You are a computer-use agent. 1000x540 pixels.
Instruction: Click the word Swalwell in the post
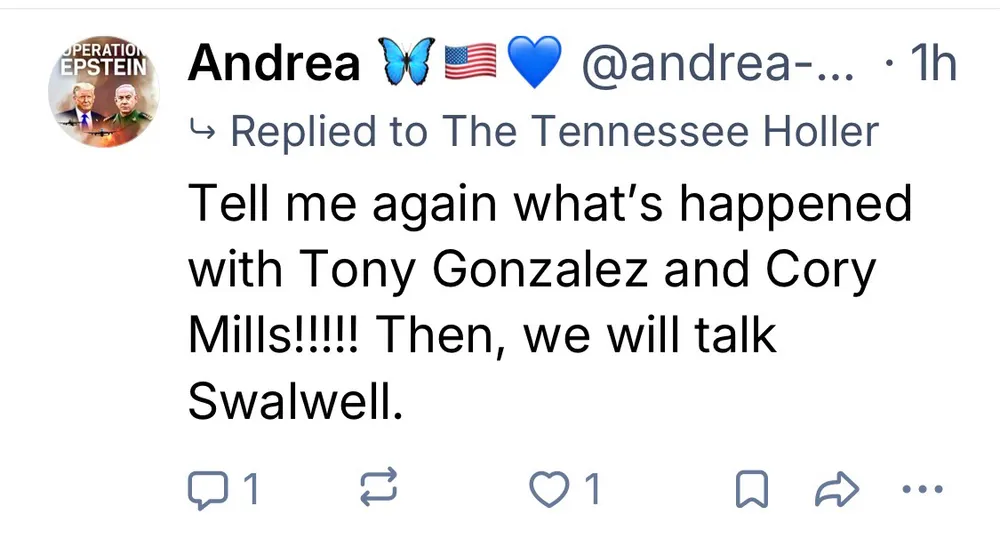(295, 400)
